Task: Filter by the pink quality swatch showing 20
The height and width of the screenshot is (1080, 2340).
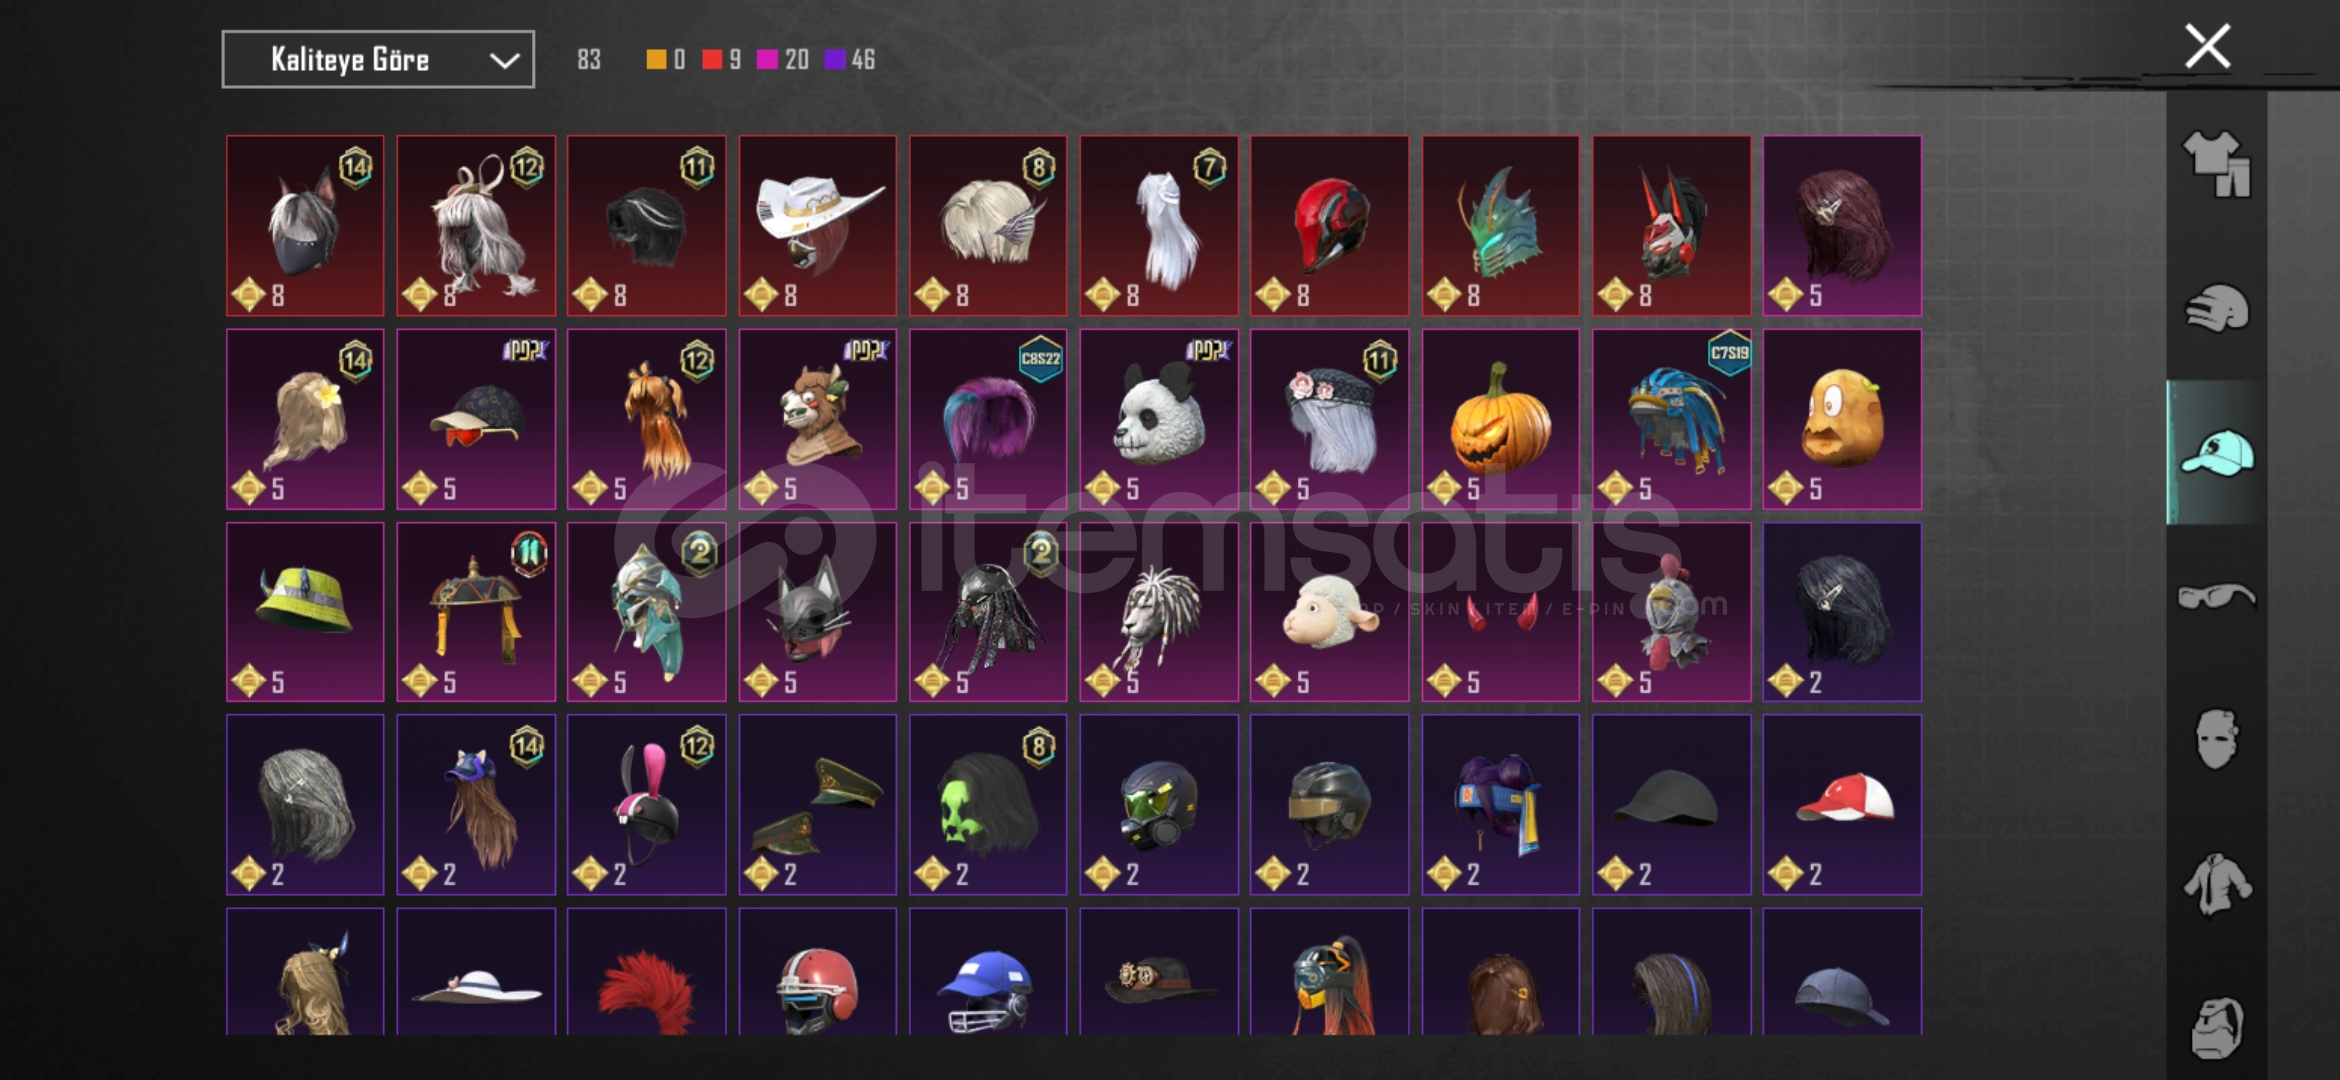Action: (767, 60)
